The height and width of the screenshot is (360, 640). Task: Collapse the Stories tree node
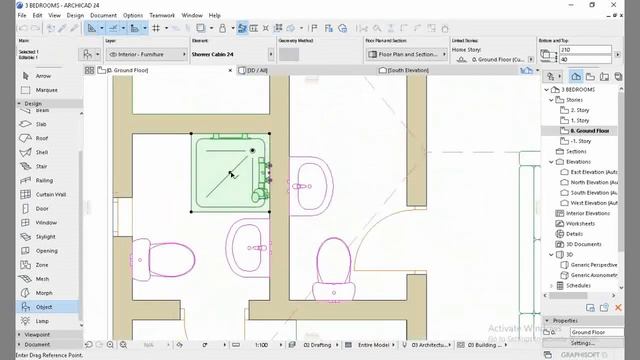point(551,100)
